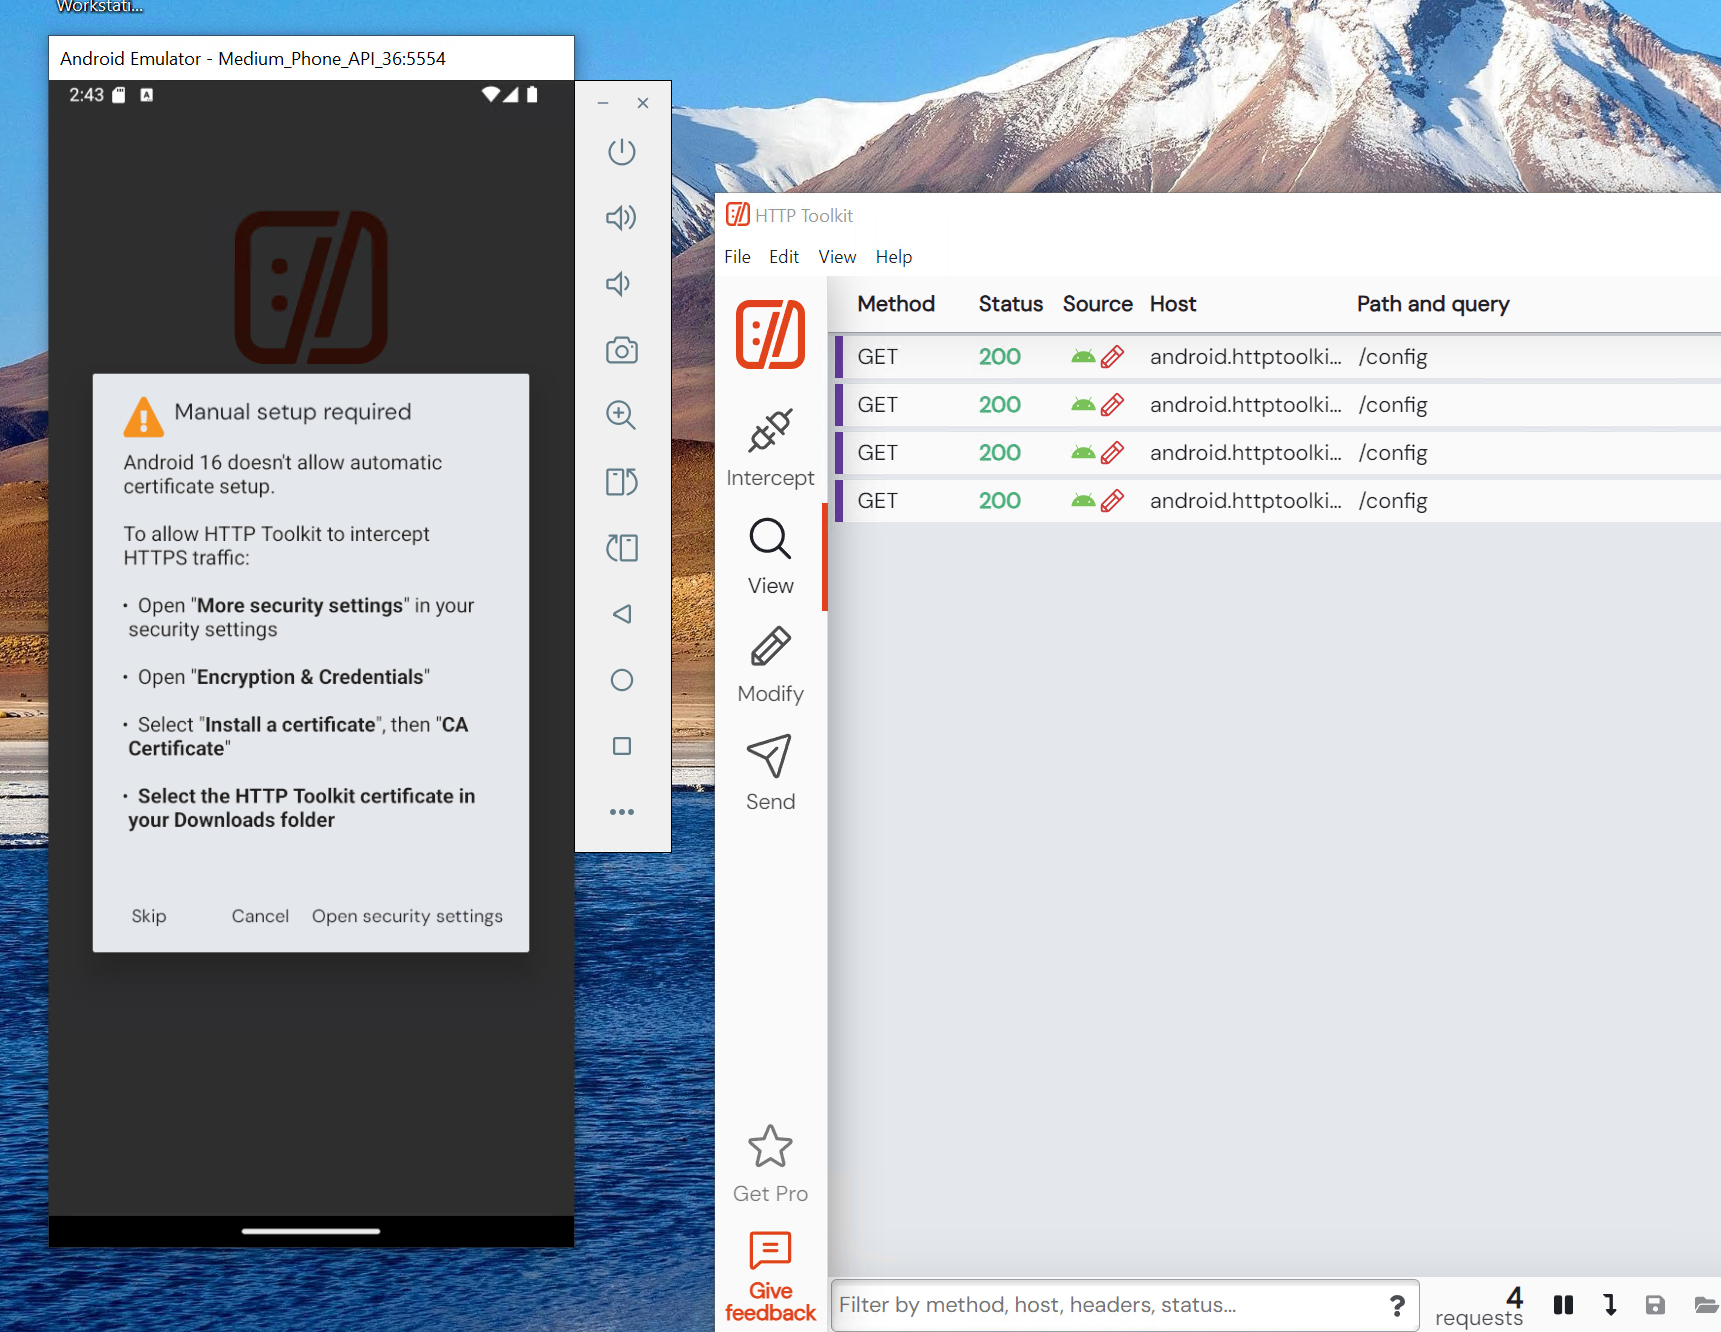This screenshot has width=1721, height=1332.
Task: Click Get Pro star in sidebar
Action: point(770,1164)
